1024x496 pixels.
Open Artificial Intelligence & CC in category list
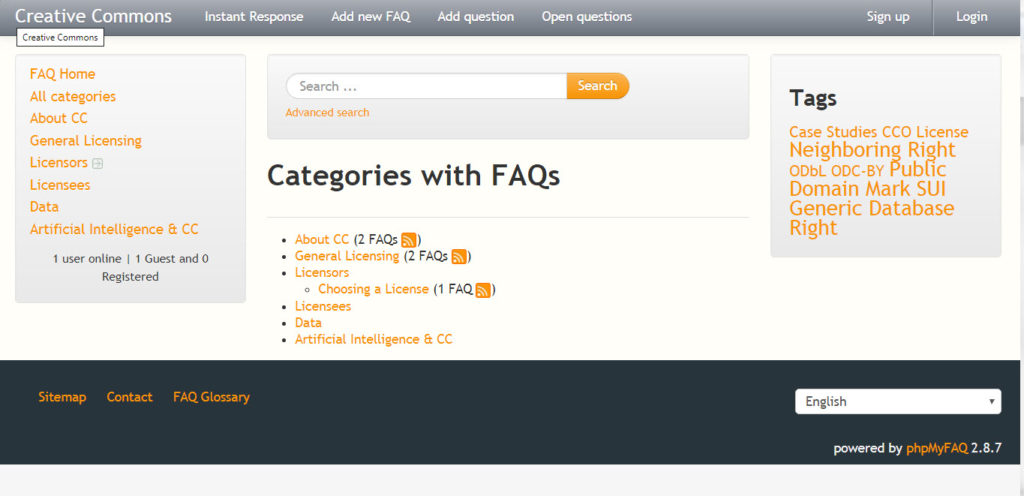tap(373, 340)
